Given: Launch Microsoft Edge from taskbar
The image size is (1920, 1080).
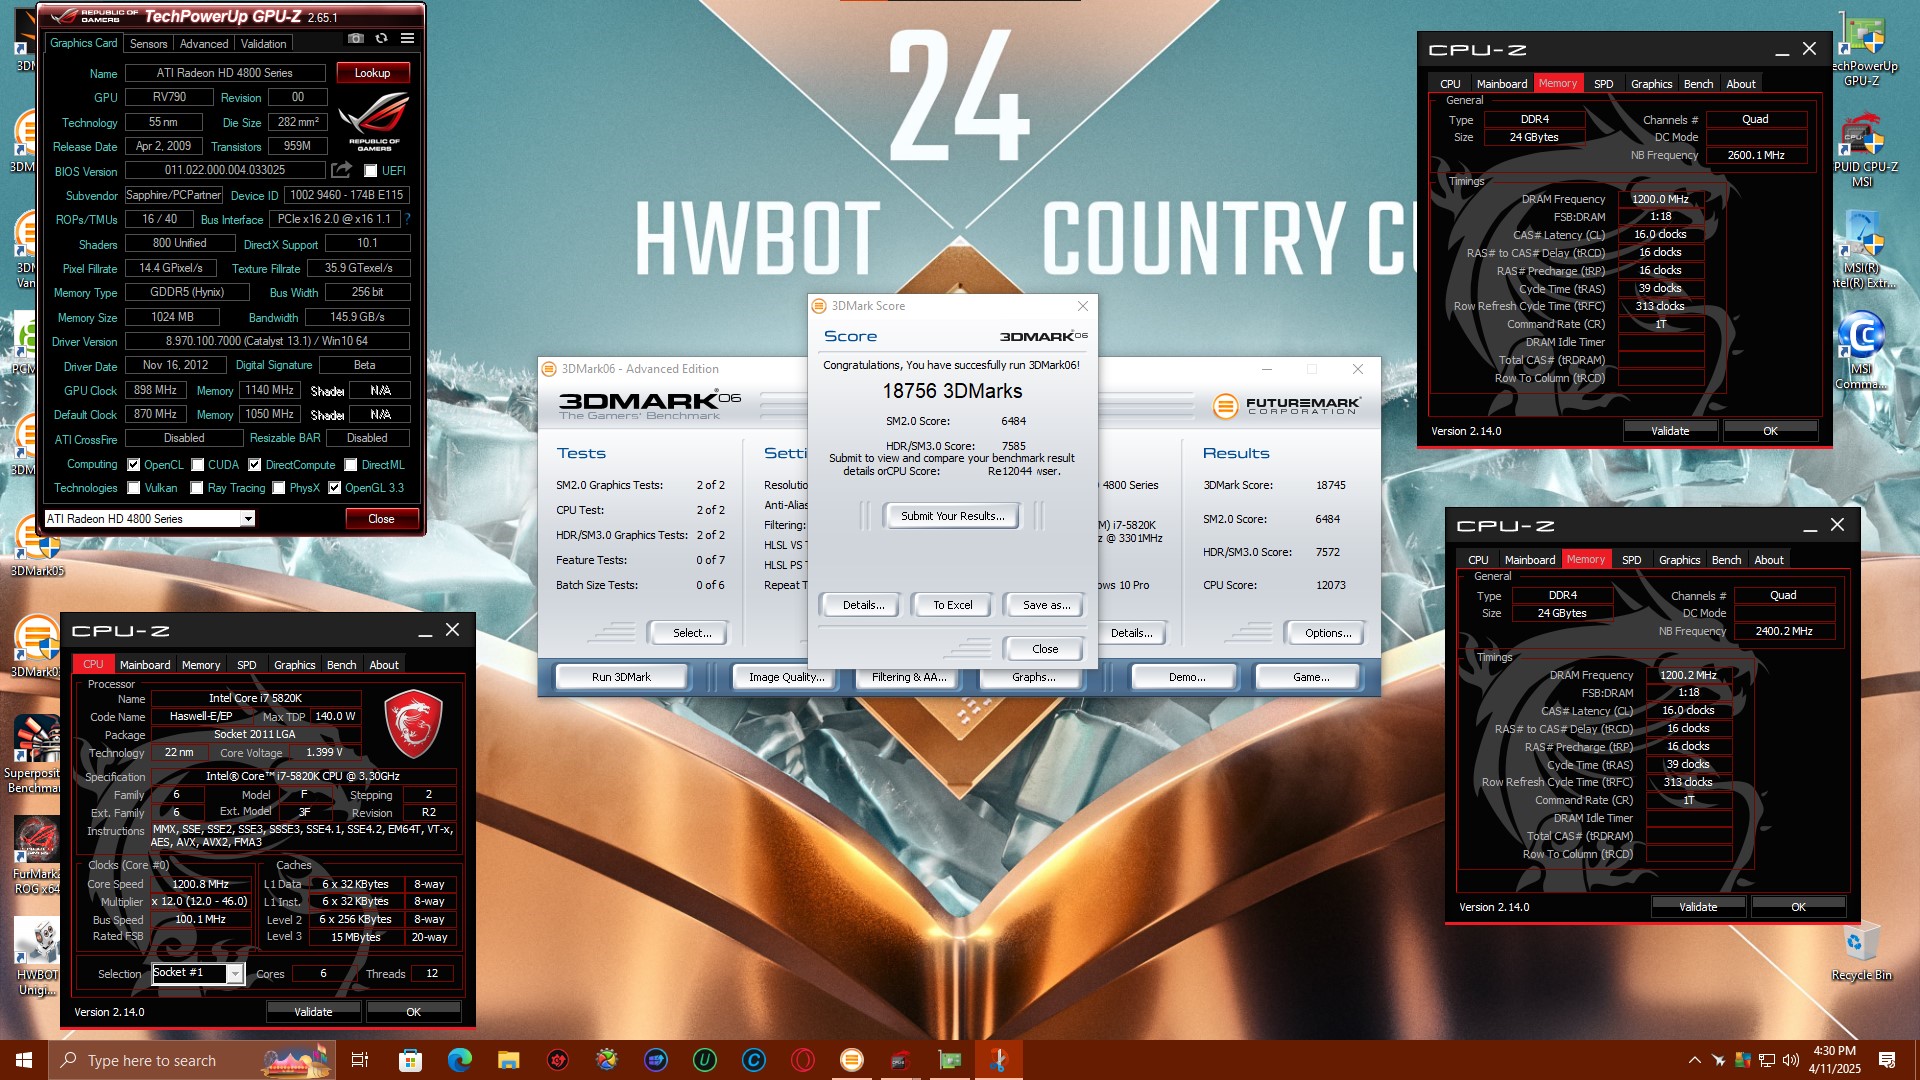Looking at the screenshot, I should (459, 1060).
